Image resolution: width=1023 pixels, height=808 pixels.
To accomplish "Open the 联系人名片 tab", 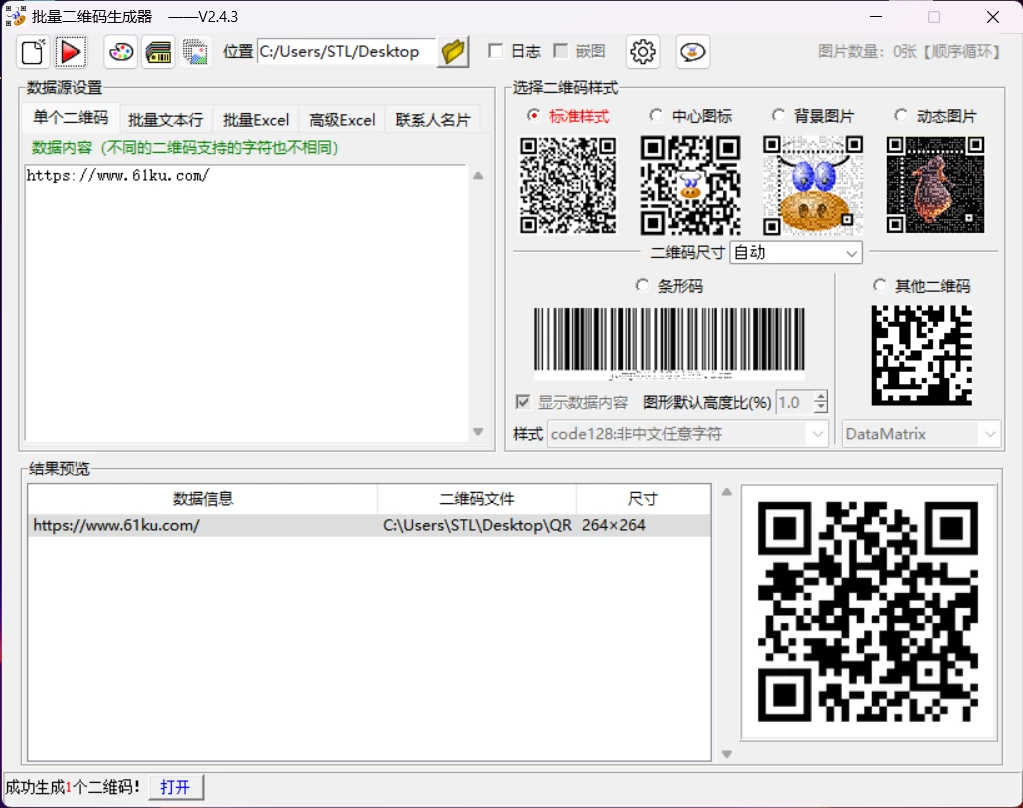I will [432, 120].
